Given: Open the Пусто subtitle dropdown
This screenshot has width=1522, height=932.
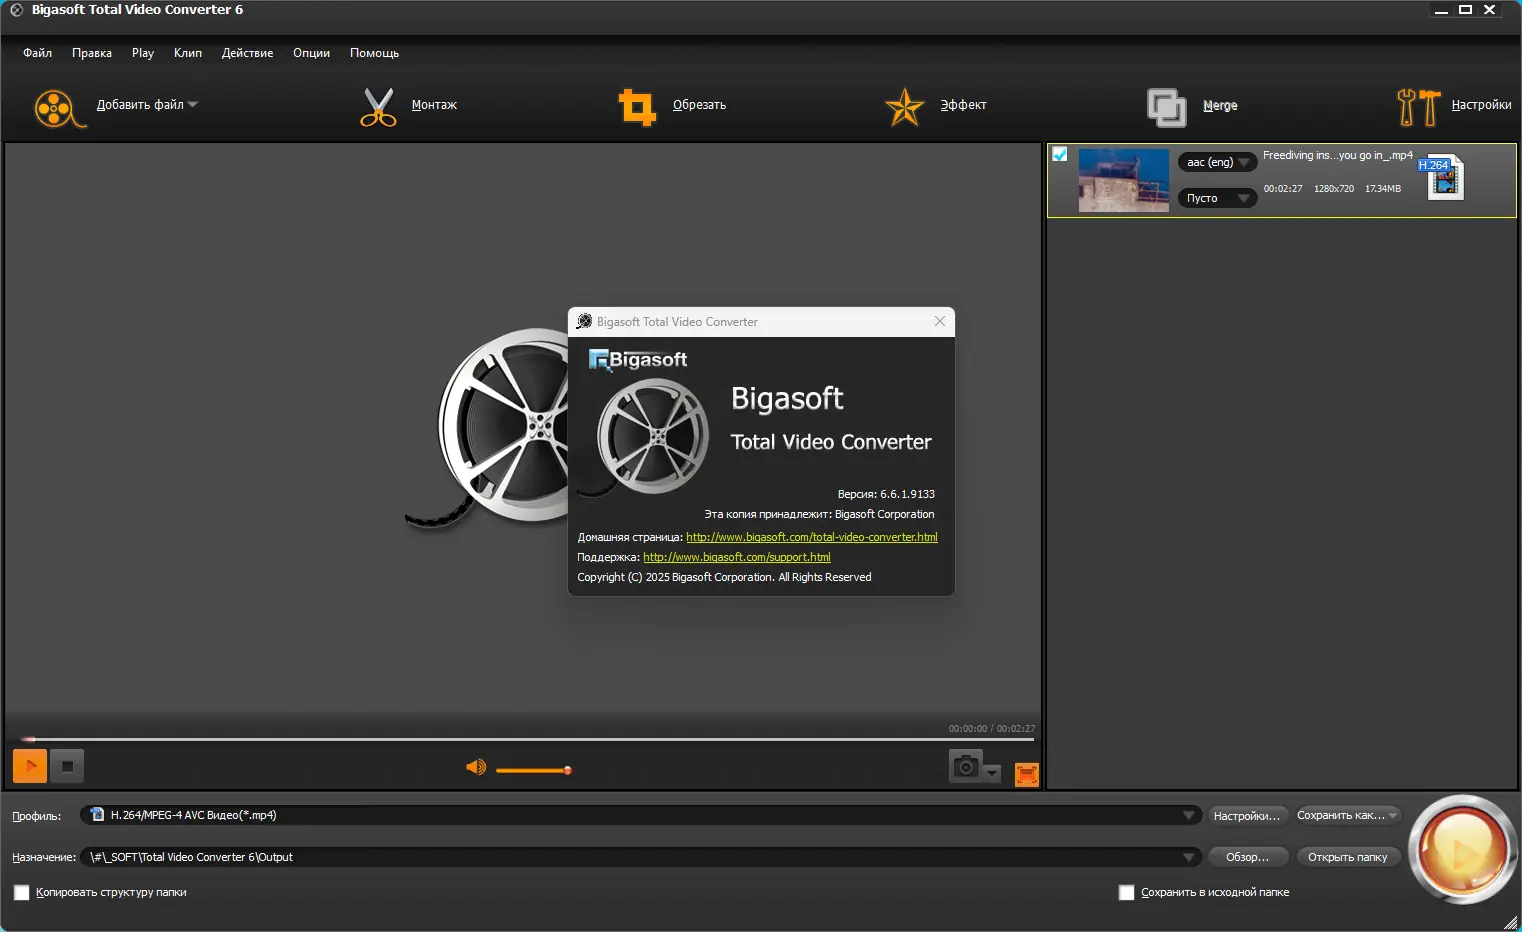Looking at the screenshot, I should pos(1217,198).
